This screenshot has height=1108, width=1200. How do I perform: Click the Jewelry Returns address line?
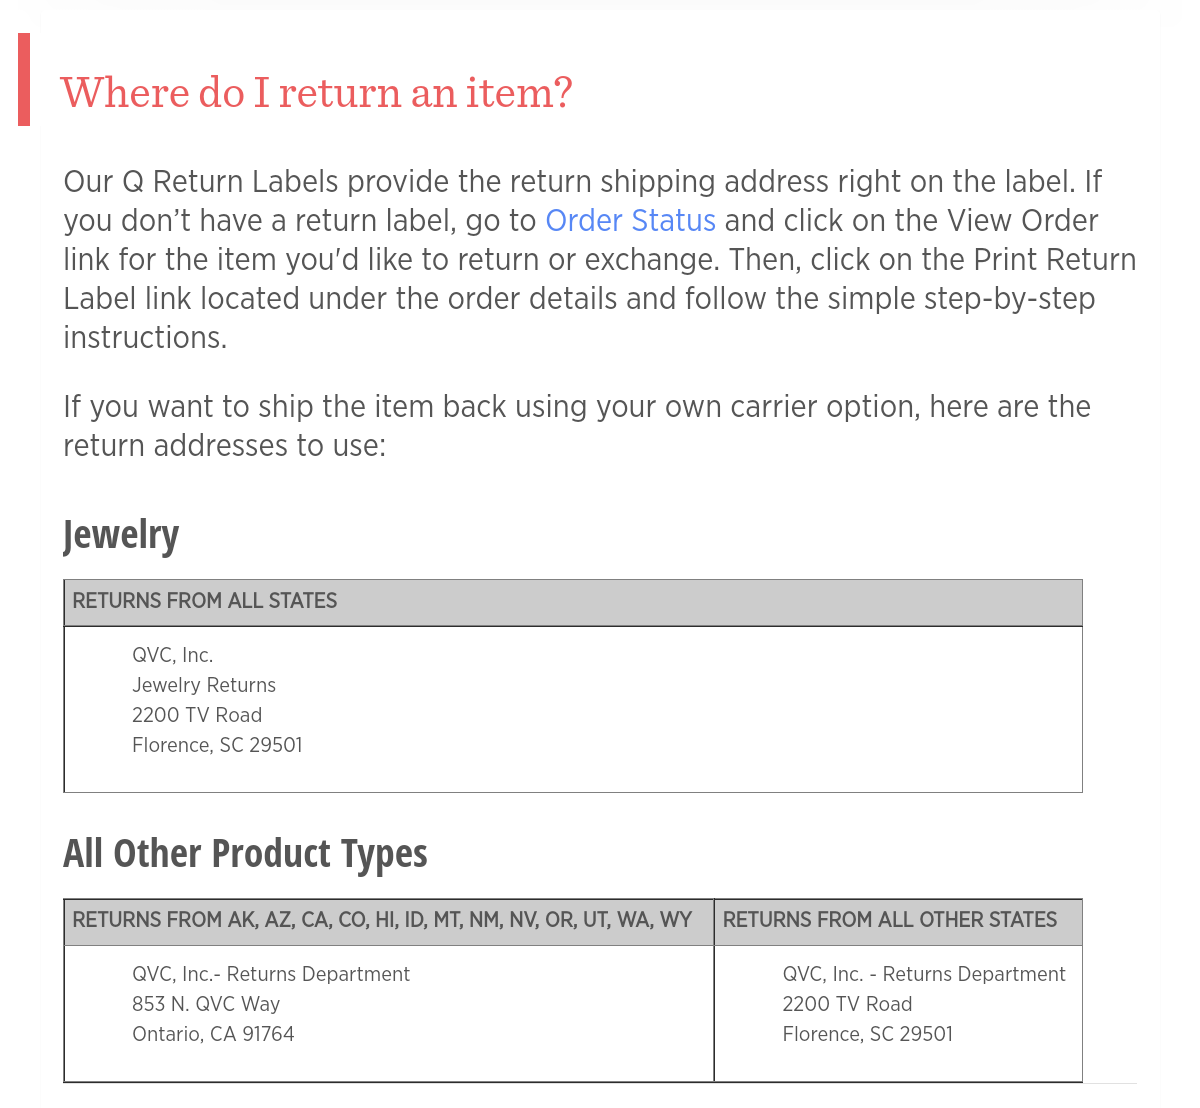[x=204, y=685]
